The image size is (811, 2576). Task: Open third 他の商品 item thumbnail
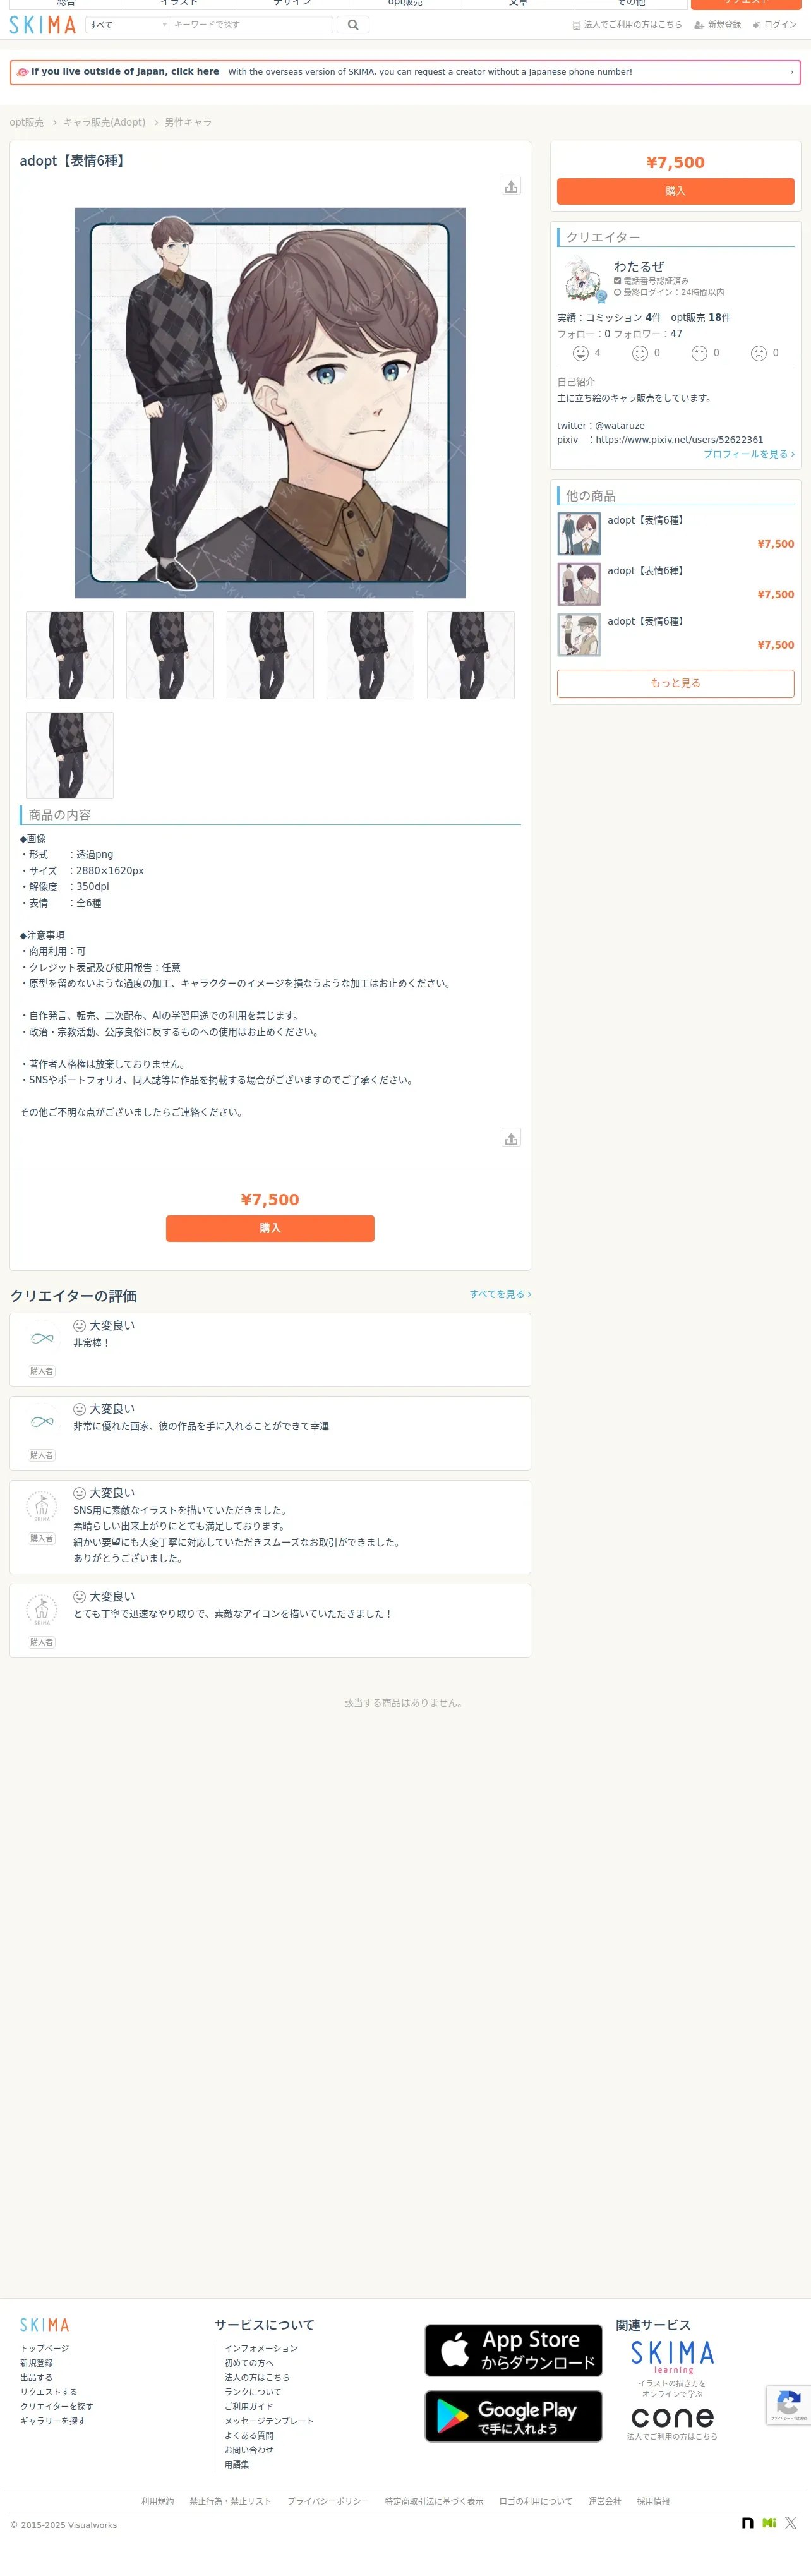[579, 635]
